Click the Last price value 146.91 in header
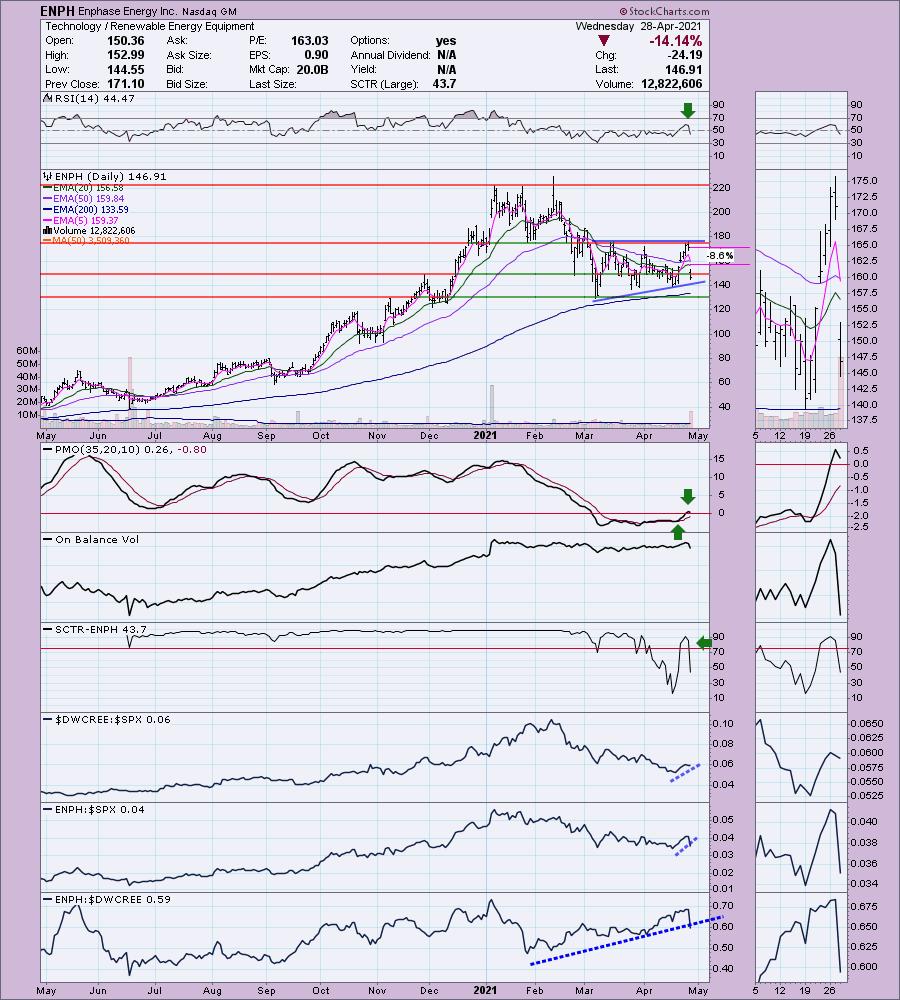The height and width of the screenshot is (1000, 900). 683,70
